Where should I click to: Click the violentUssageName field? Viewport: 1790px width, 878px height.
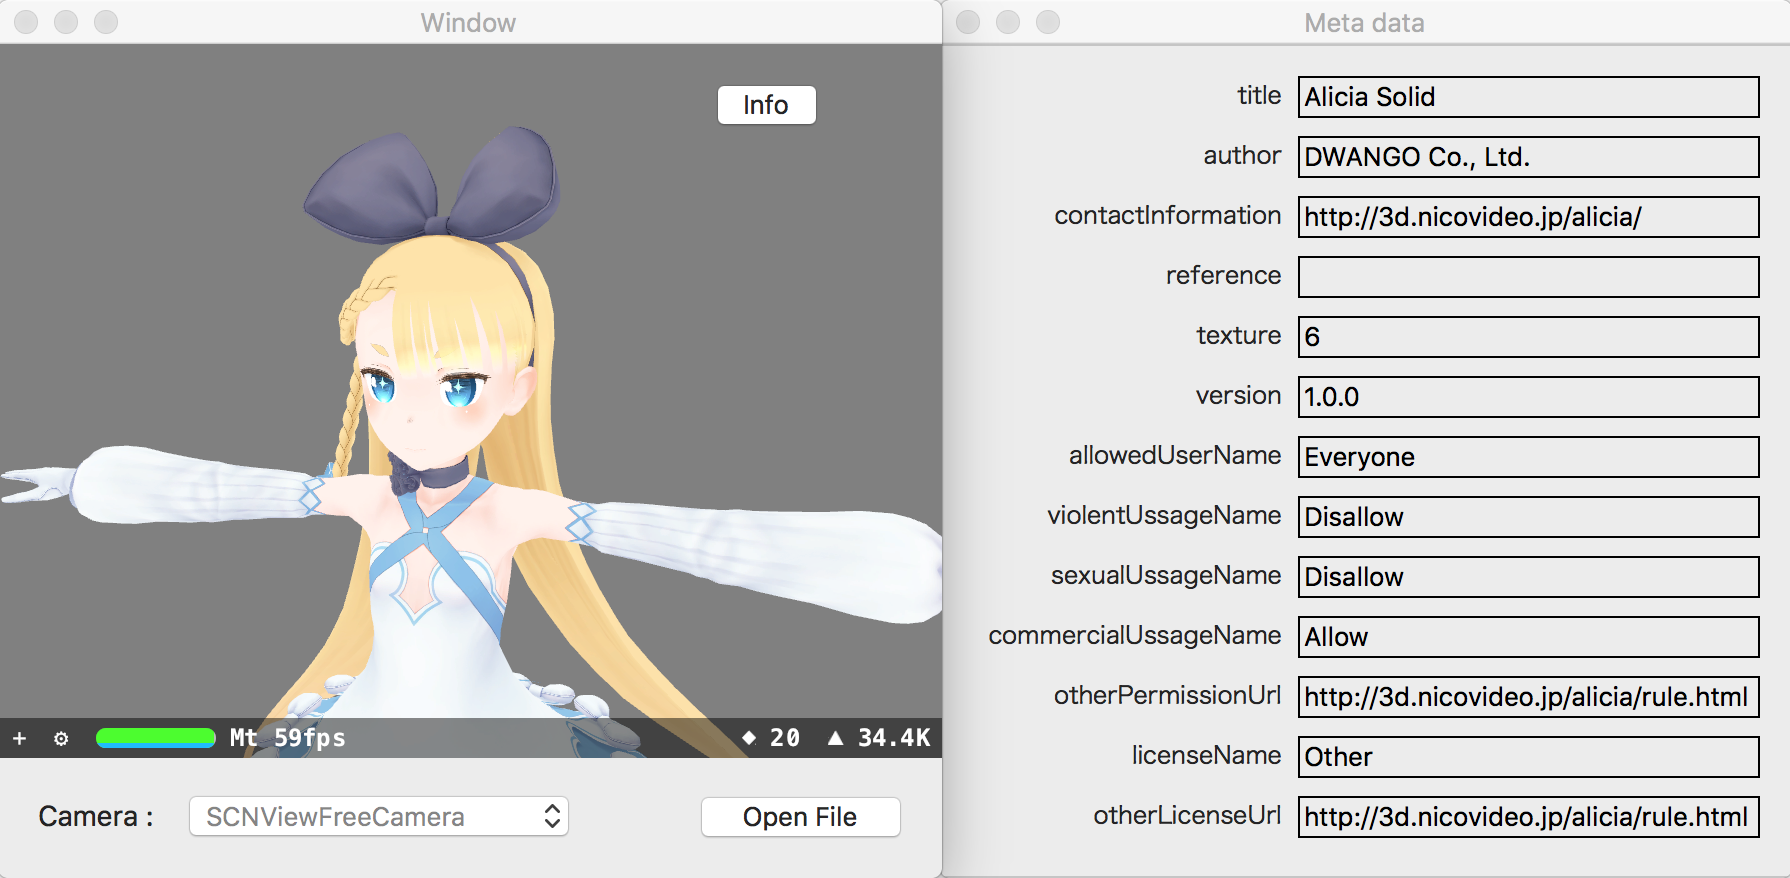1528,517
